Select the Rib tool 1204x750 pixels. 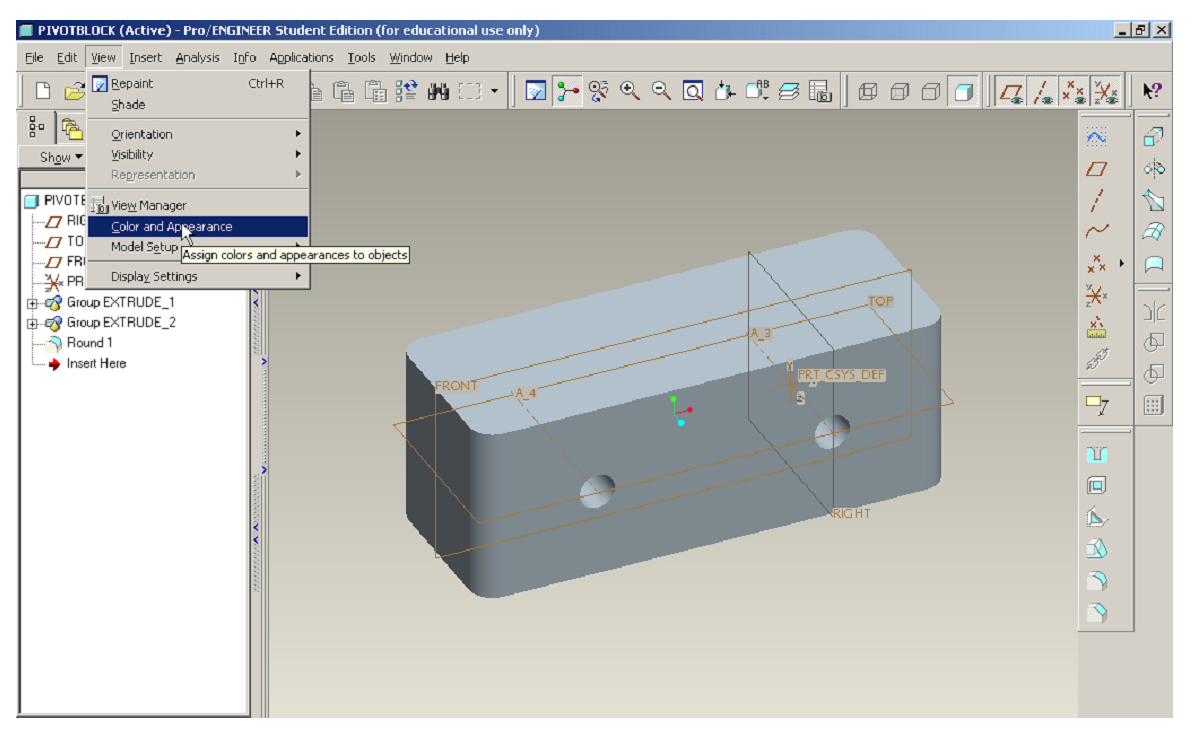[1097, 518]
